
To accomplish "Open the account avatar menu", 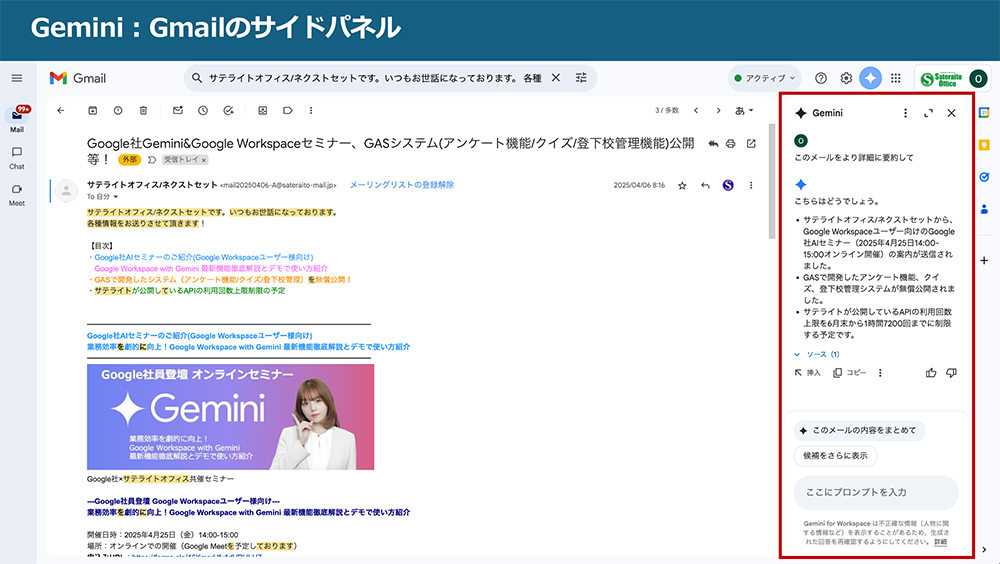I will point(978,78).
